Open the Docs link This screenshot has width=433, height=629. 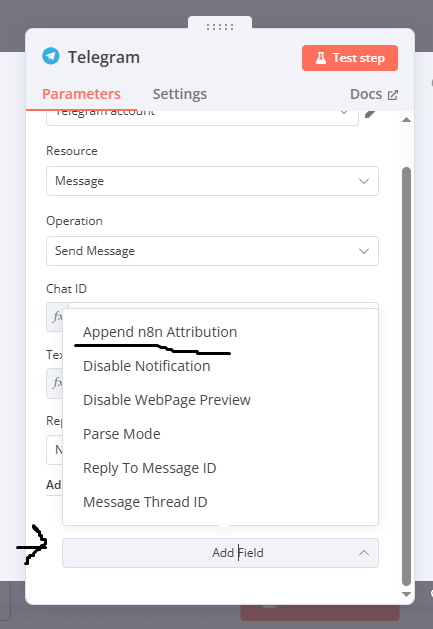coord(374,94)
